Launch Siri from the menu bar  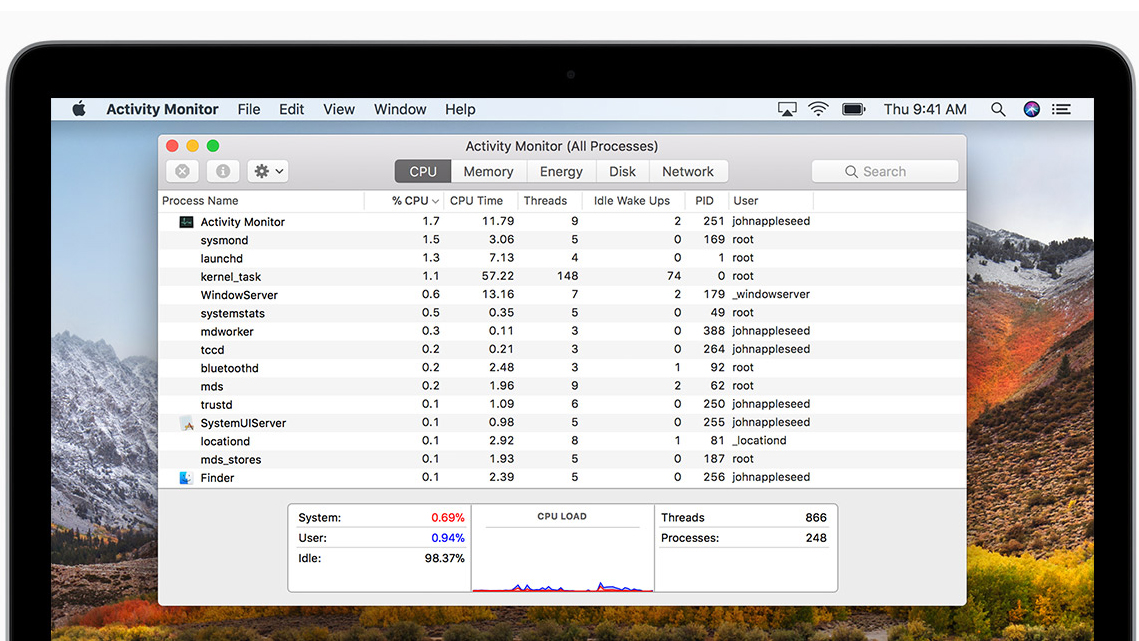tap(1031, 109)
